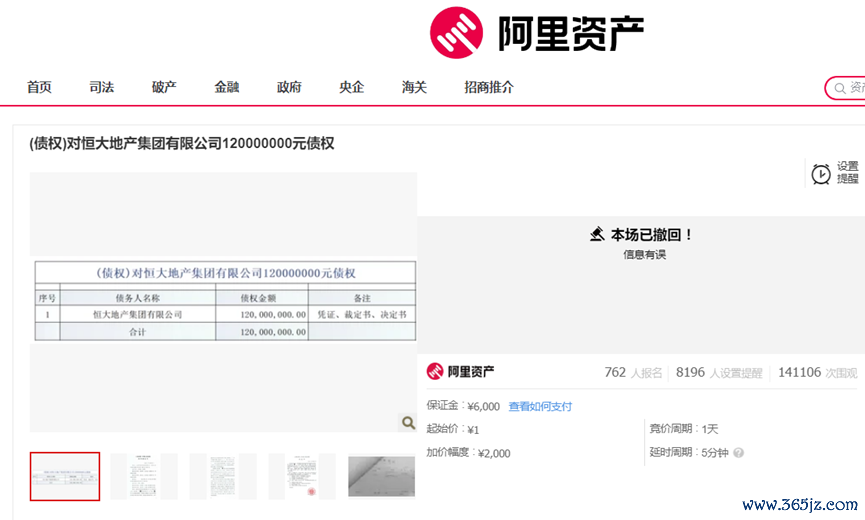Click 8196 人设置提醒 count
865x520 pixels.
pos(719,373)
